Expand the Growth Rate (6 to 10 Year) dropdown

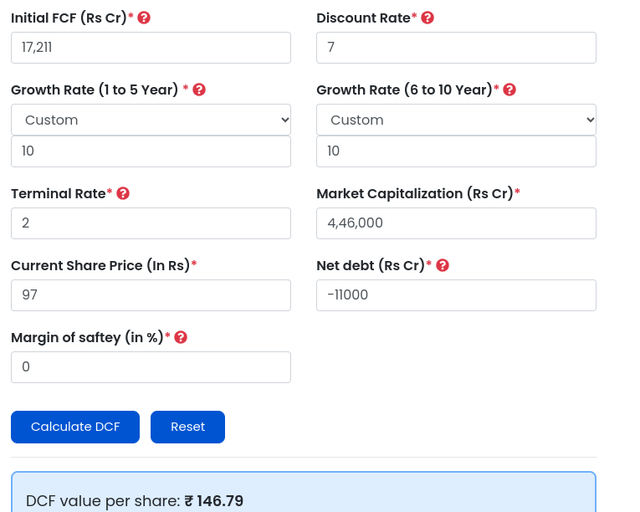456,120
